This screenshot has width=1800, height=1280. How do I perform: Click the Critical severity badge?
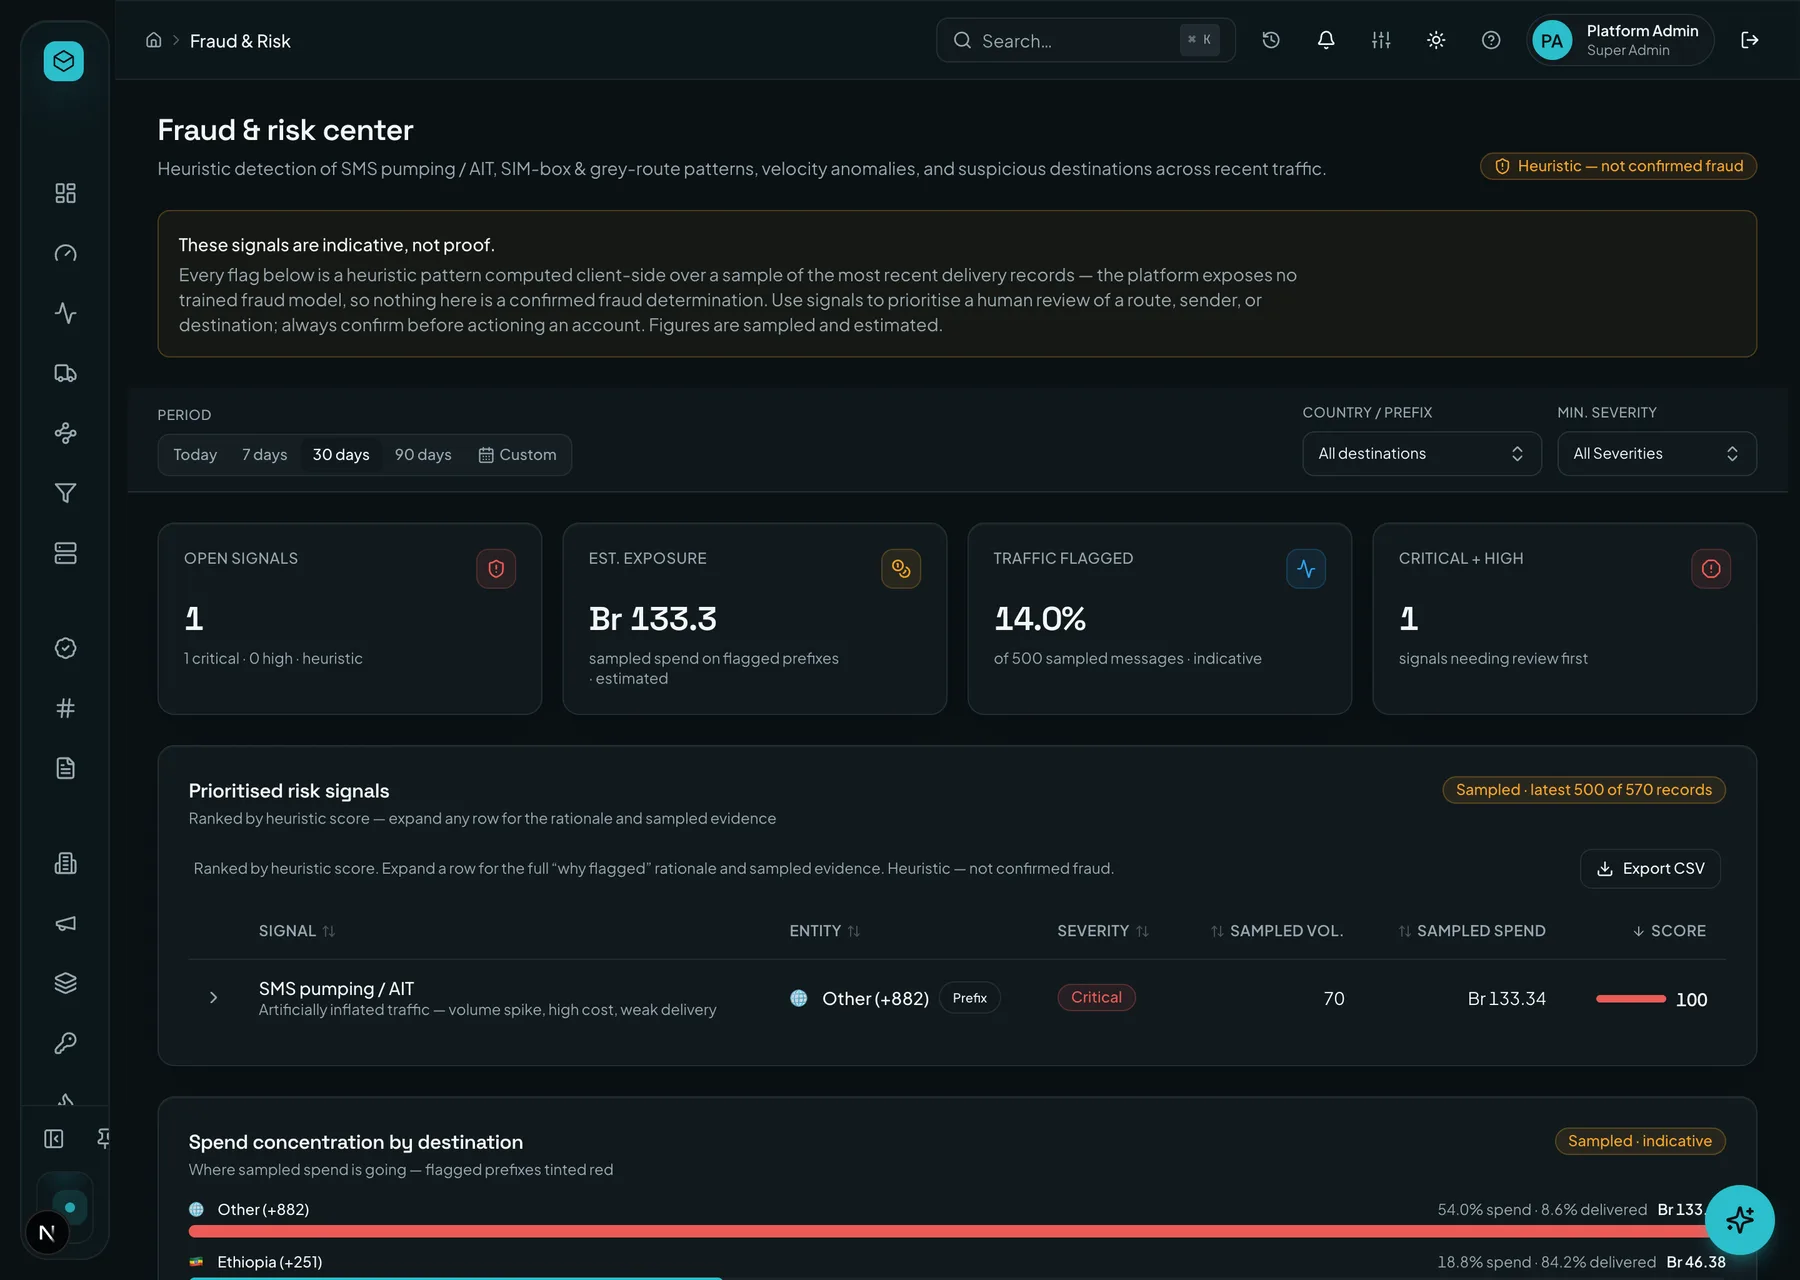pyautogui.click(x=1096, y=998)
